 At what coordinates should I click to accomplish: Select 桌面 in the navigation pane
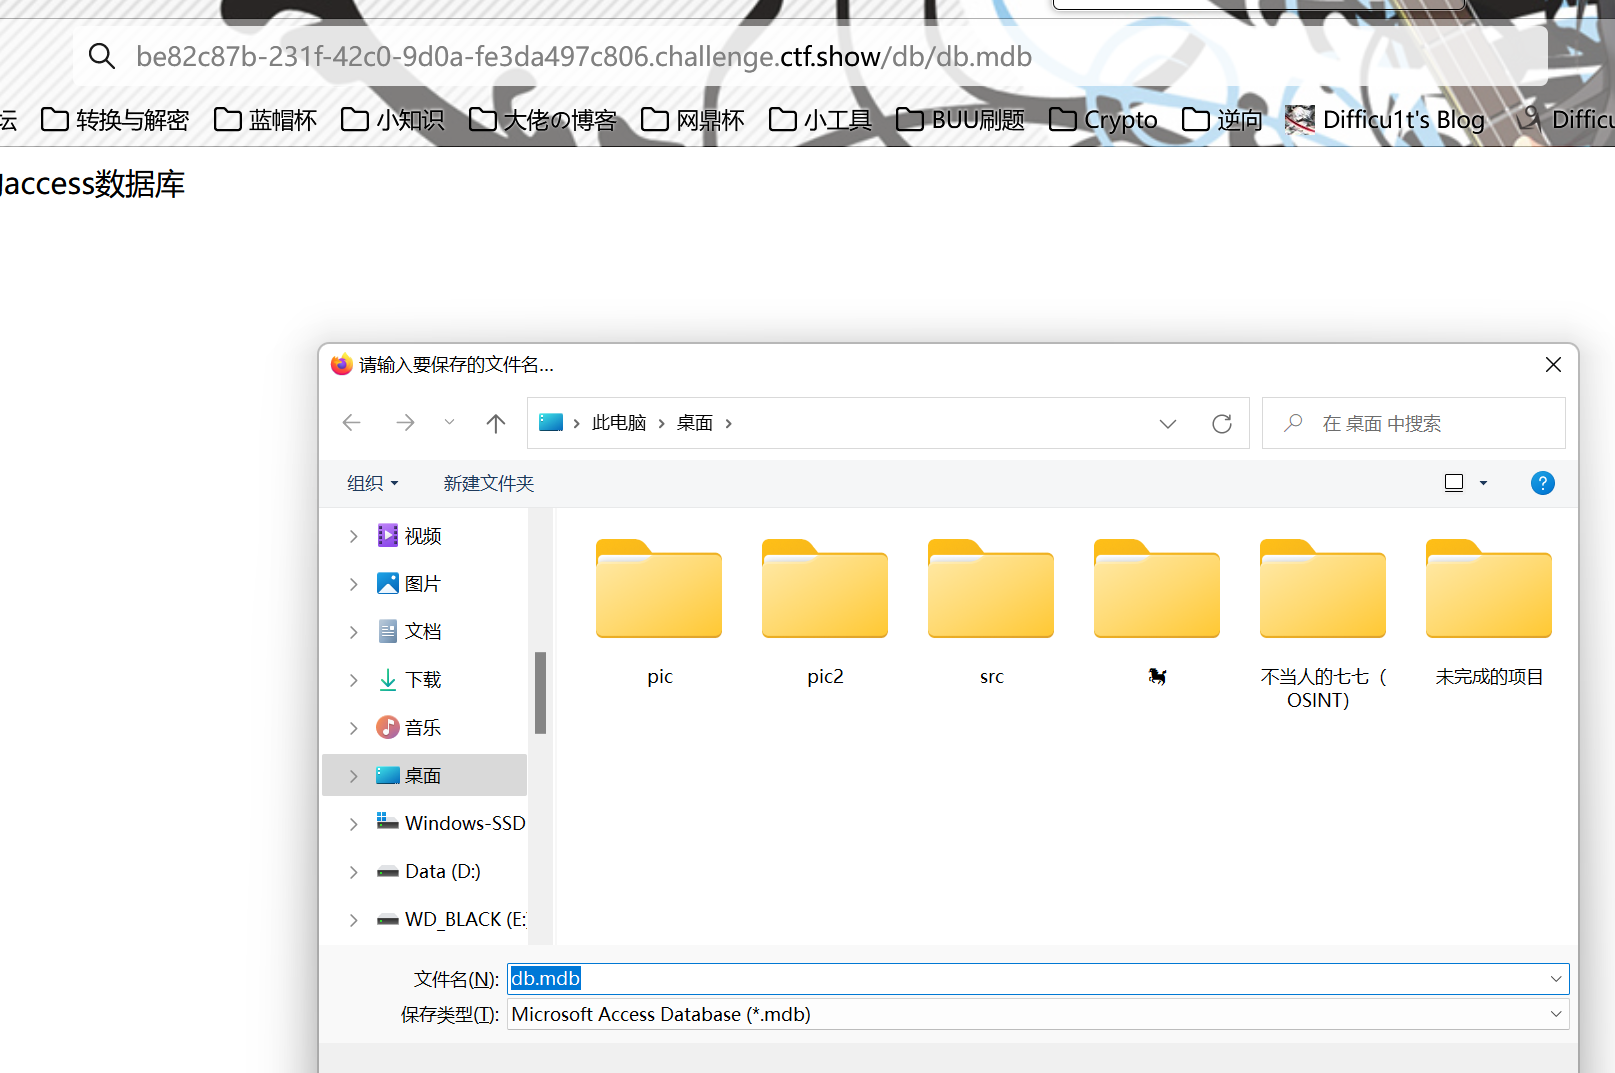click(x=423, y=776)
